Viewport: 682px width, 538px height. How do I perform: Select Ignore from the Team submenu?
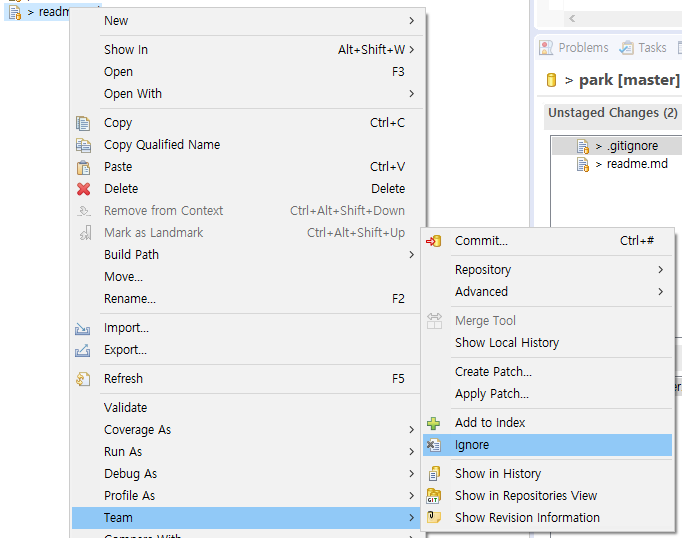[472, 445]
